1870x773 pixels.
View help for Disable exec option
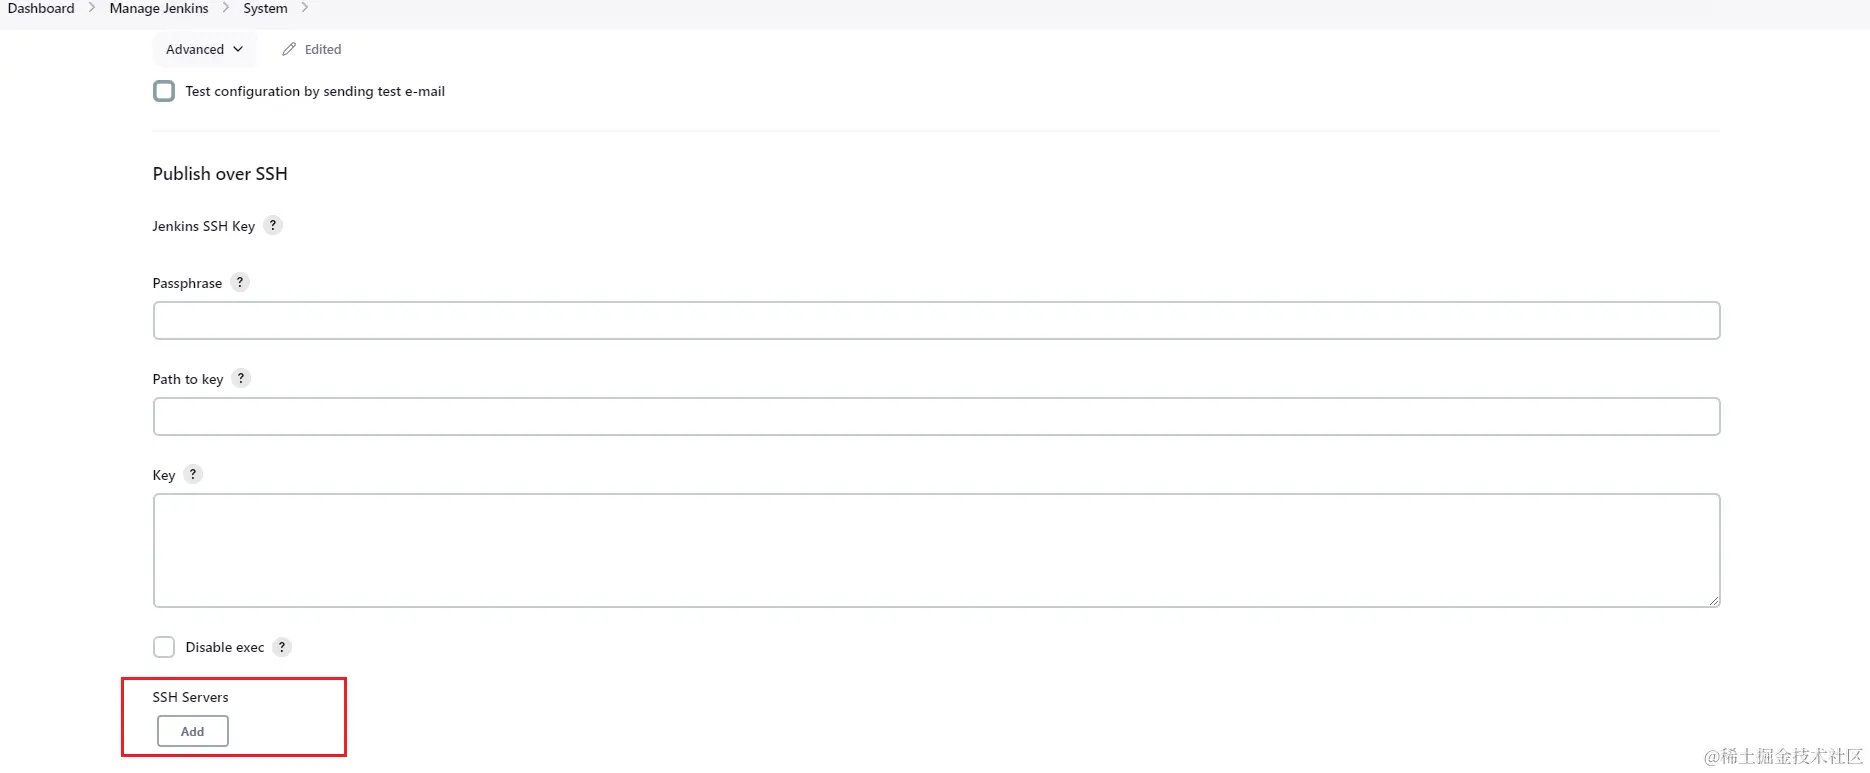[x=282, y=647]
